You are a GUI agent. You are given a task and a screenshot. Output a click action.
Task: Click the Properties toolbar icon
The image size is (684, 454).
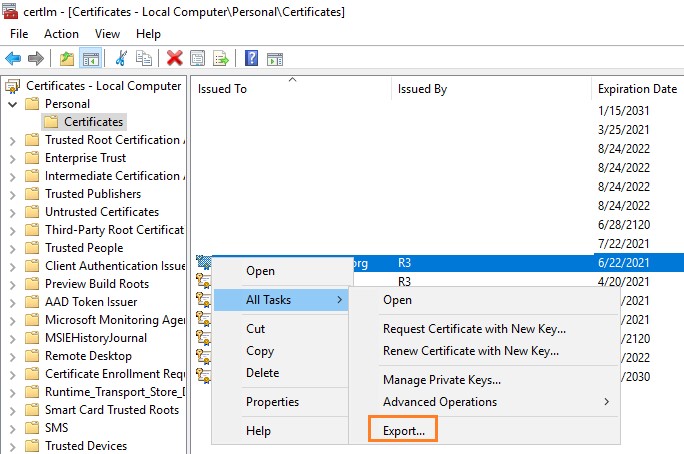[198, 58]
